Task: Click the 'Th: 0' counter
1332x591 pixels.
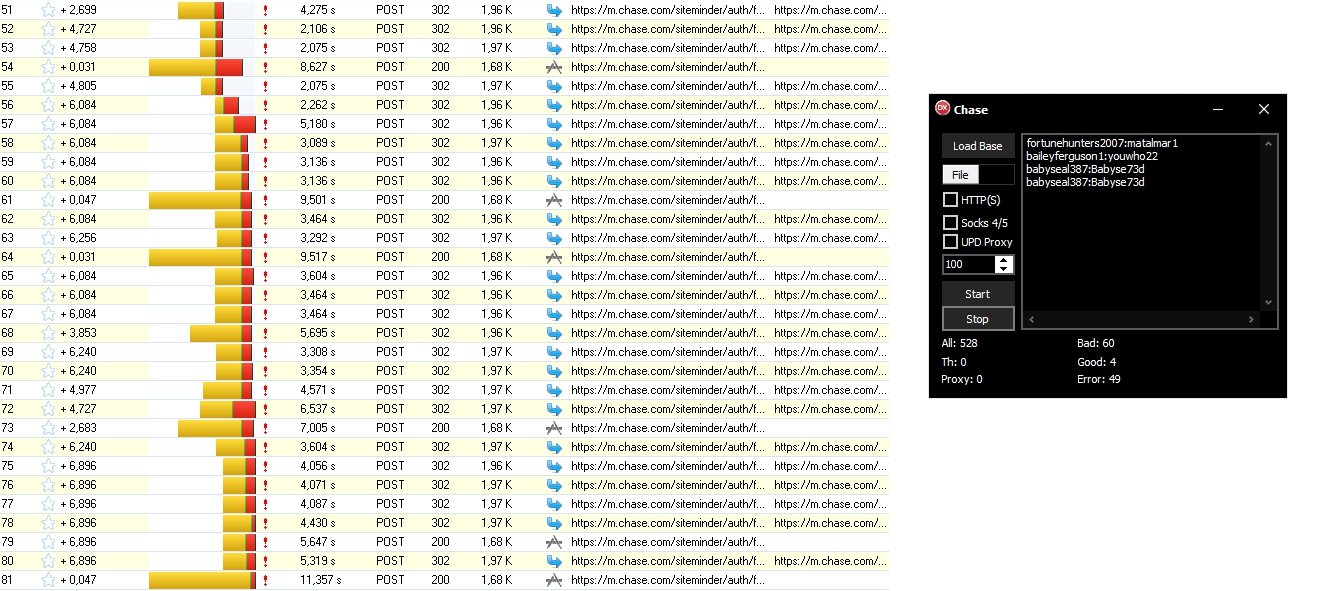Action: 954,362
